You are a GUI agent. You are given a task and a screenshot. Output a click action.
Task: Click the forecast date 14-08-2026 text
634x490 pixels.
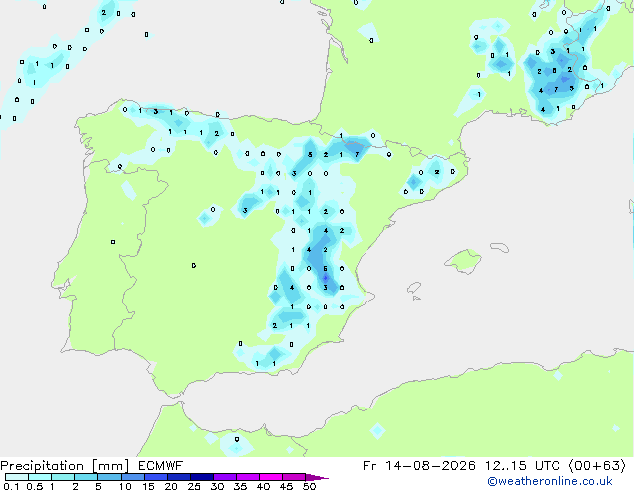point(430,466)
